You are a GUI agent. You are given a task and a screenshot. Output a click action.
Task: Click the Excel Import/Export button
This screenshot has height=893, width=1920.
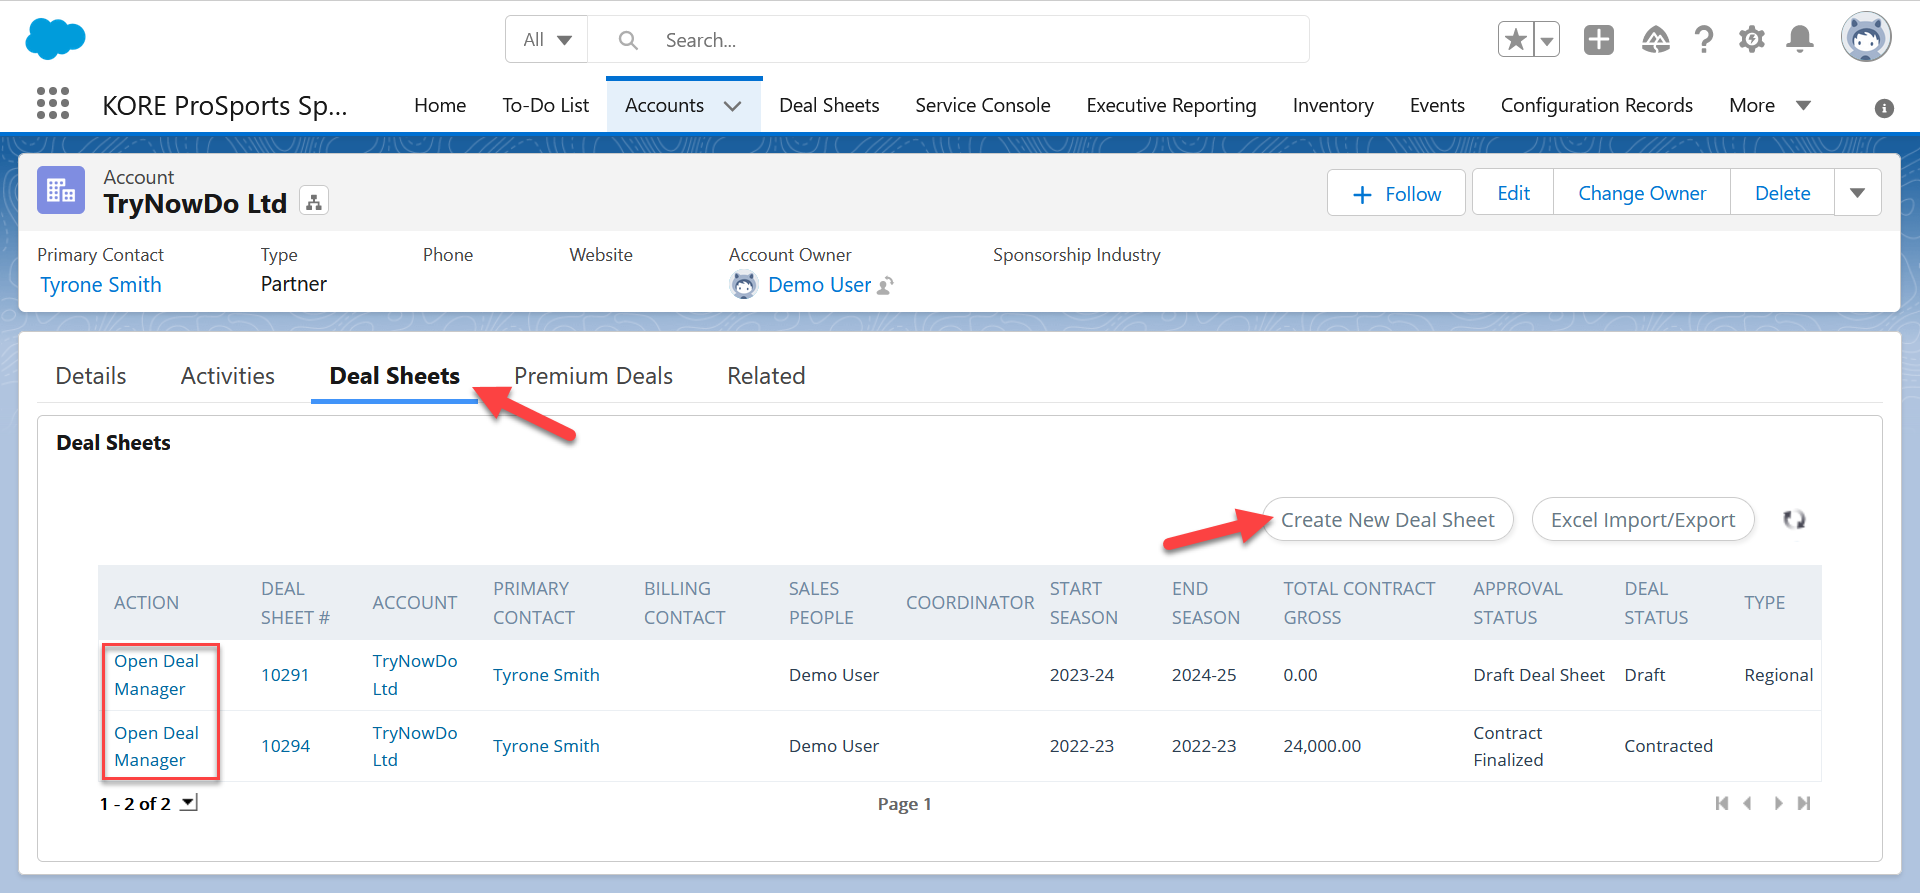(1643, 519)
